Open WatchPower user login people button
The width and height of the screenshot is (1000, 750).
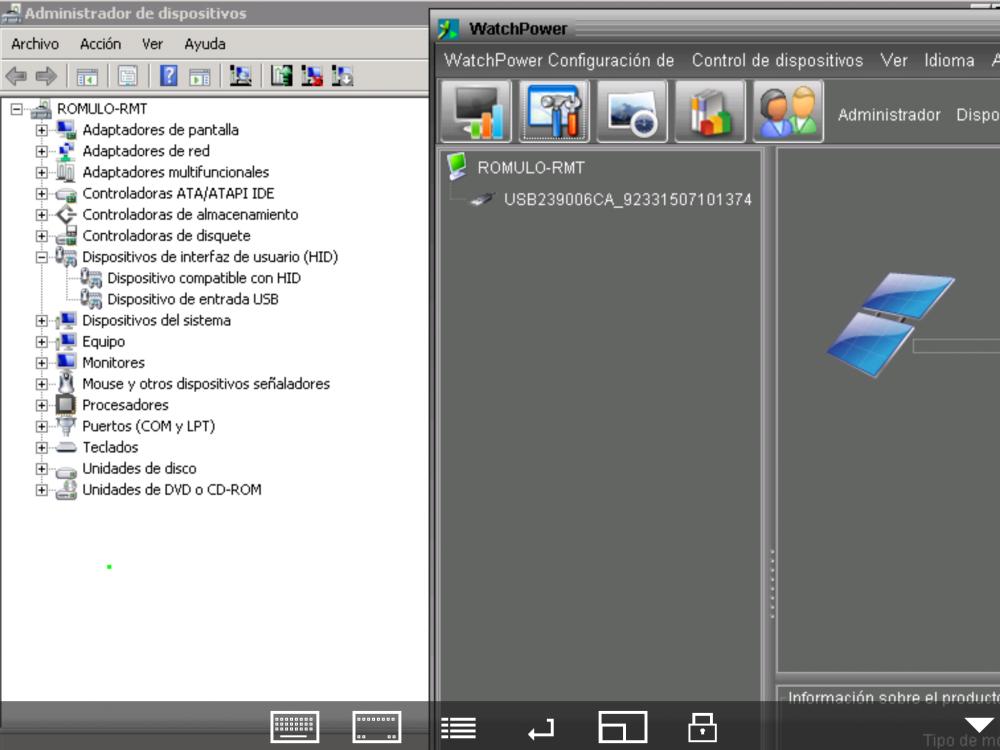[788, 111]
